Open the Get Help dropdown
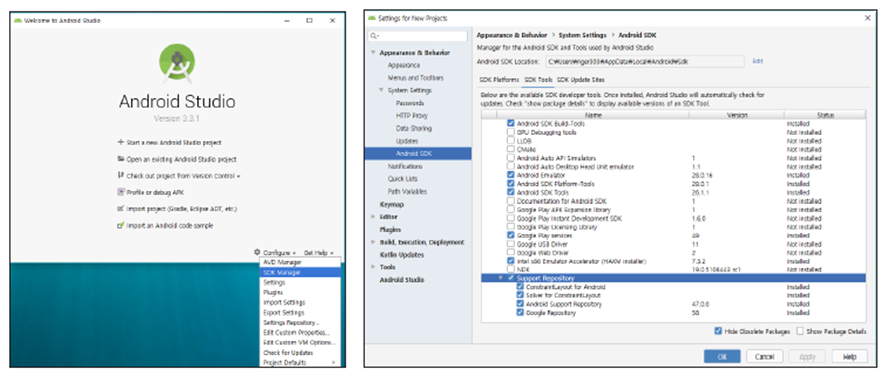888x376 pixels. (319, 253)
